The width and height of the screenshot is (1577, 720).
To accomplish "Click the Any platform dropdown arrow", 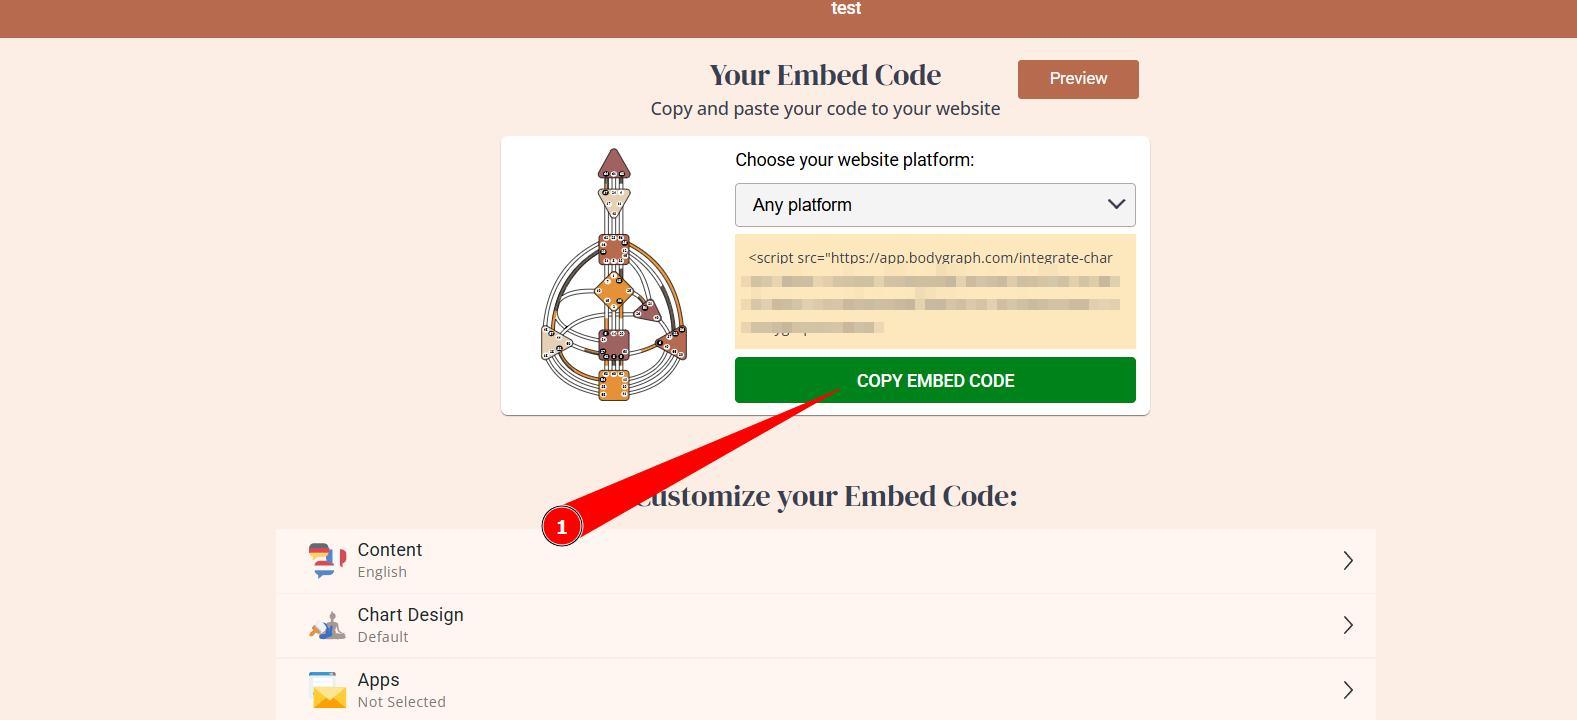I will click(x=1116, y=204).
